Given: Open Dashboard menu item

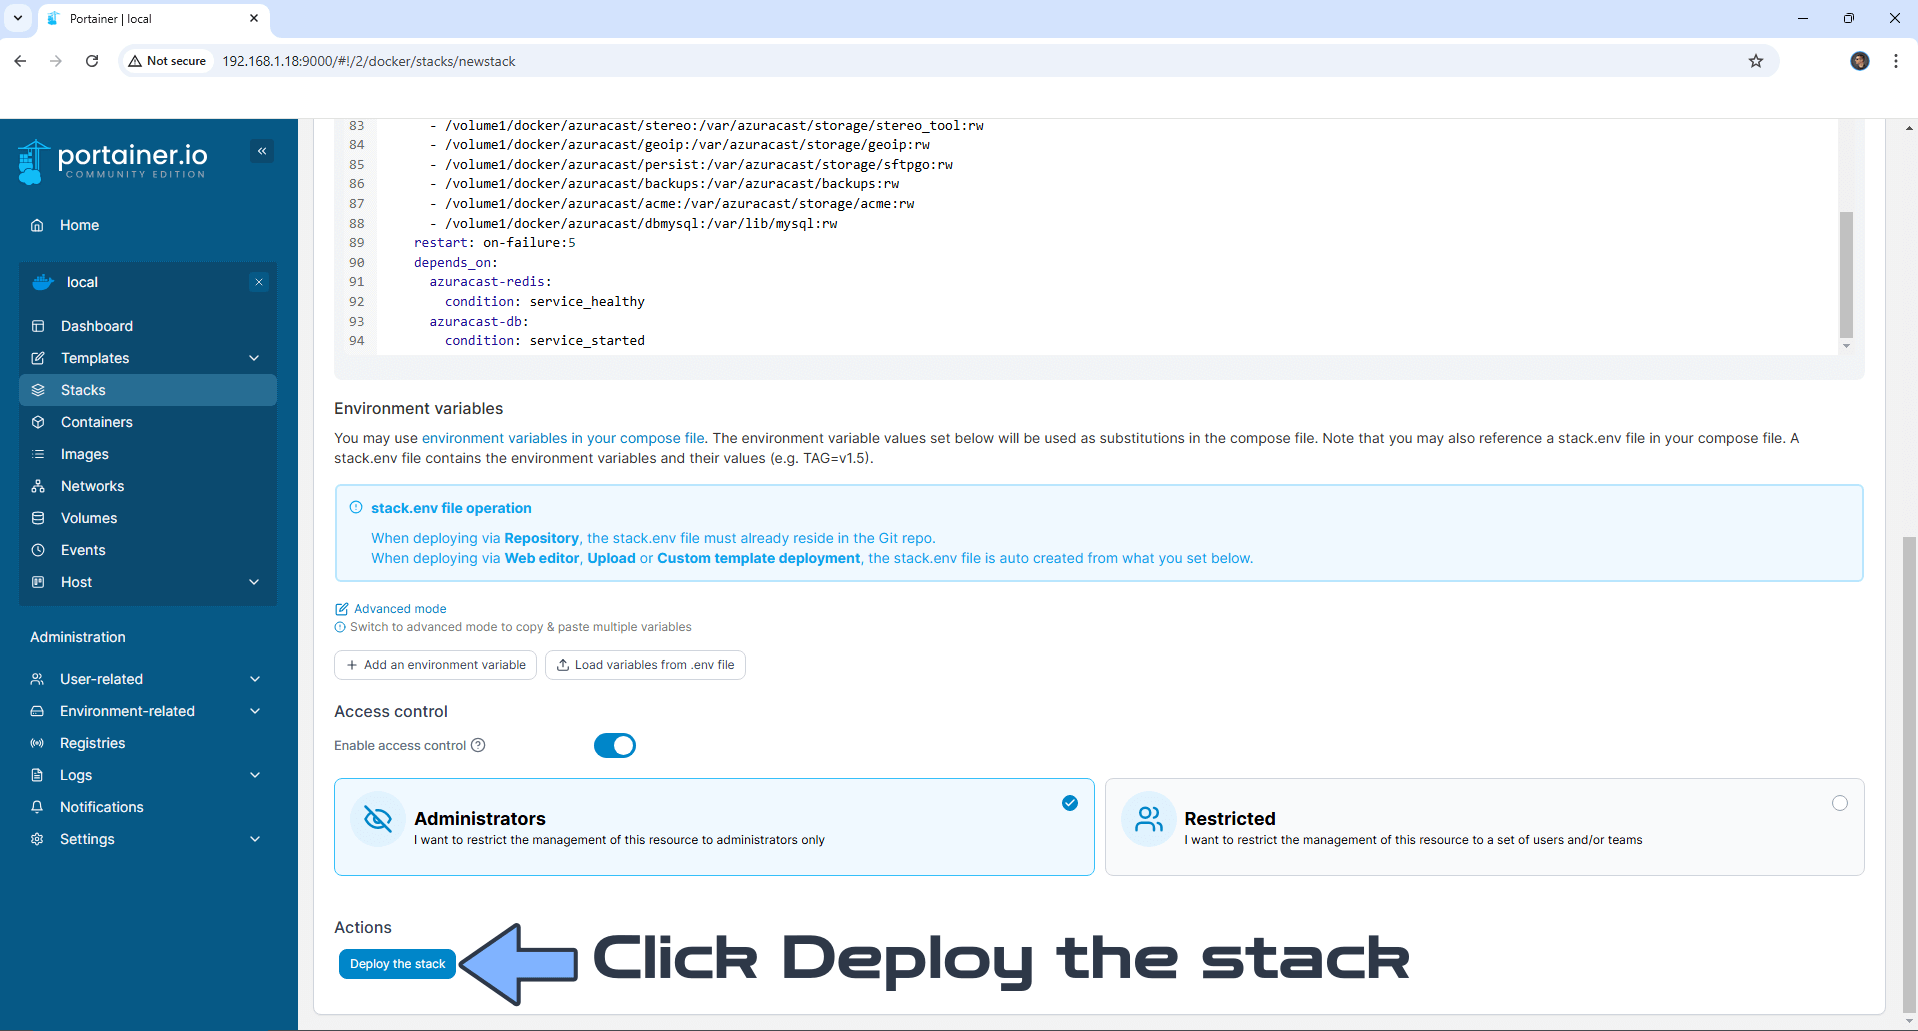Looking at the screenshot, I should click(x=148, y=326).
